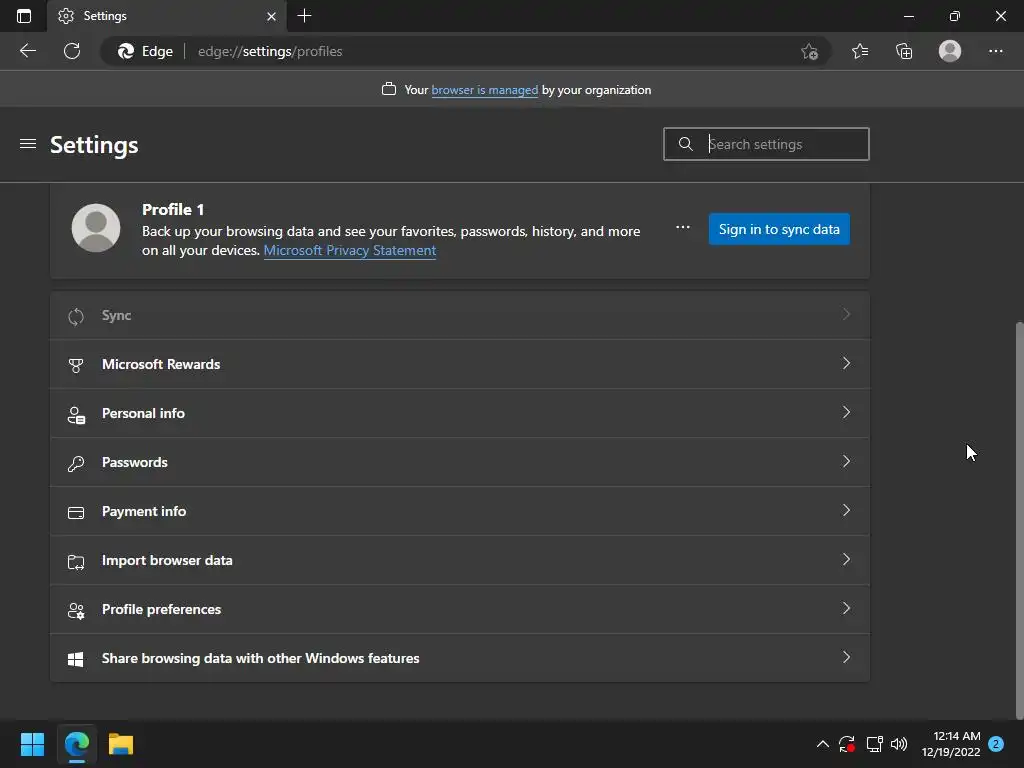Viewport: 1024px width, 768px height.
Task: Click the Rewards trophy icon
Action: point(76,366)
